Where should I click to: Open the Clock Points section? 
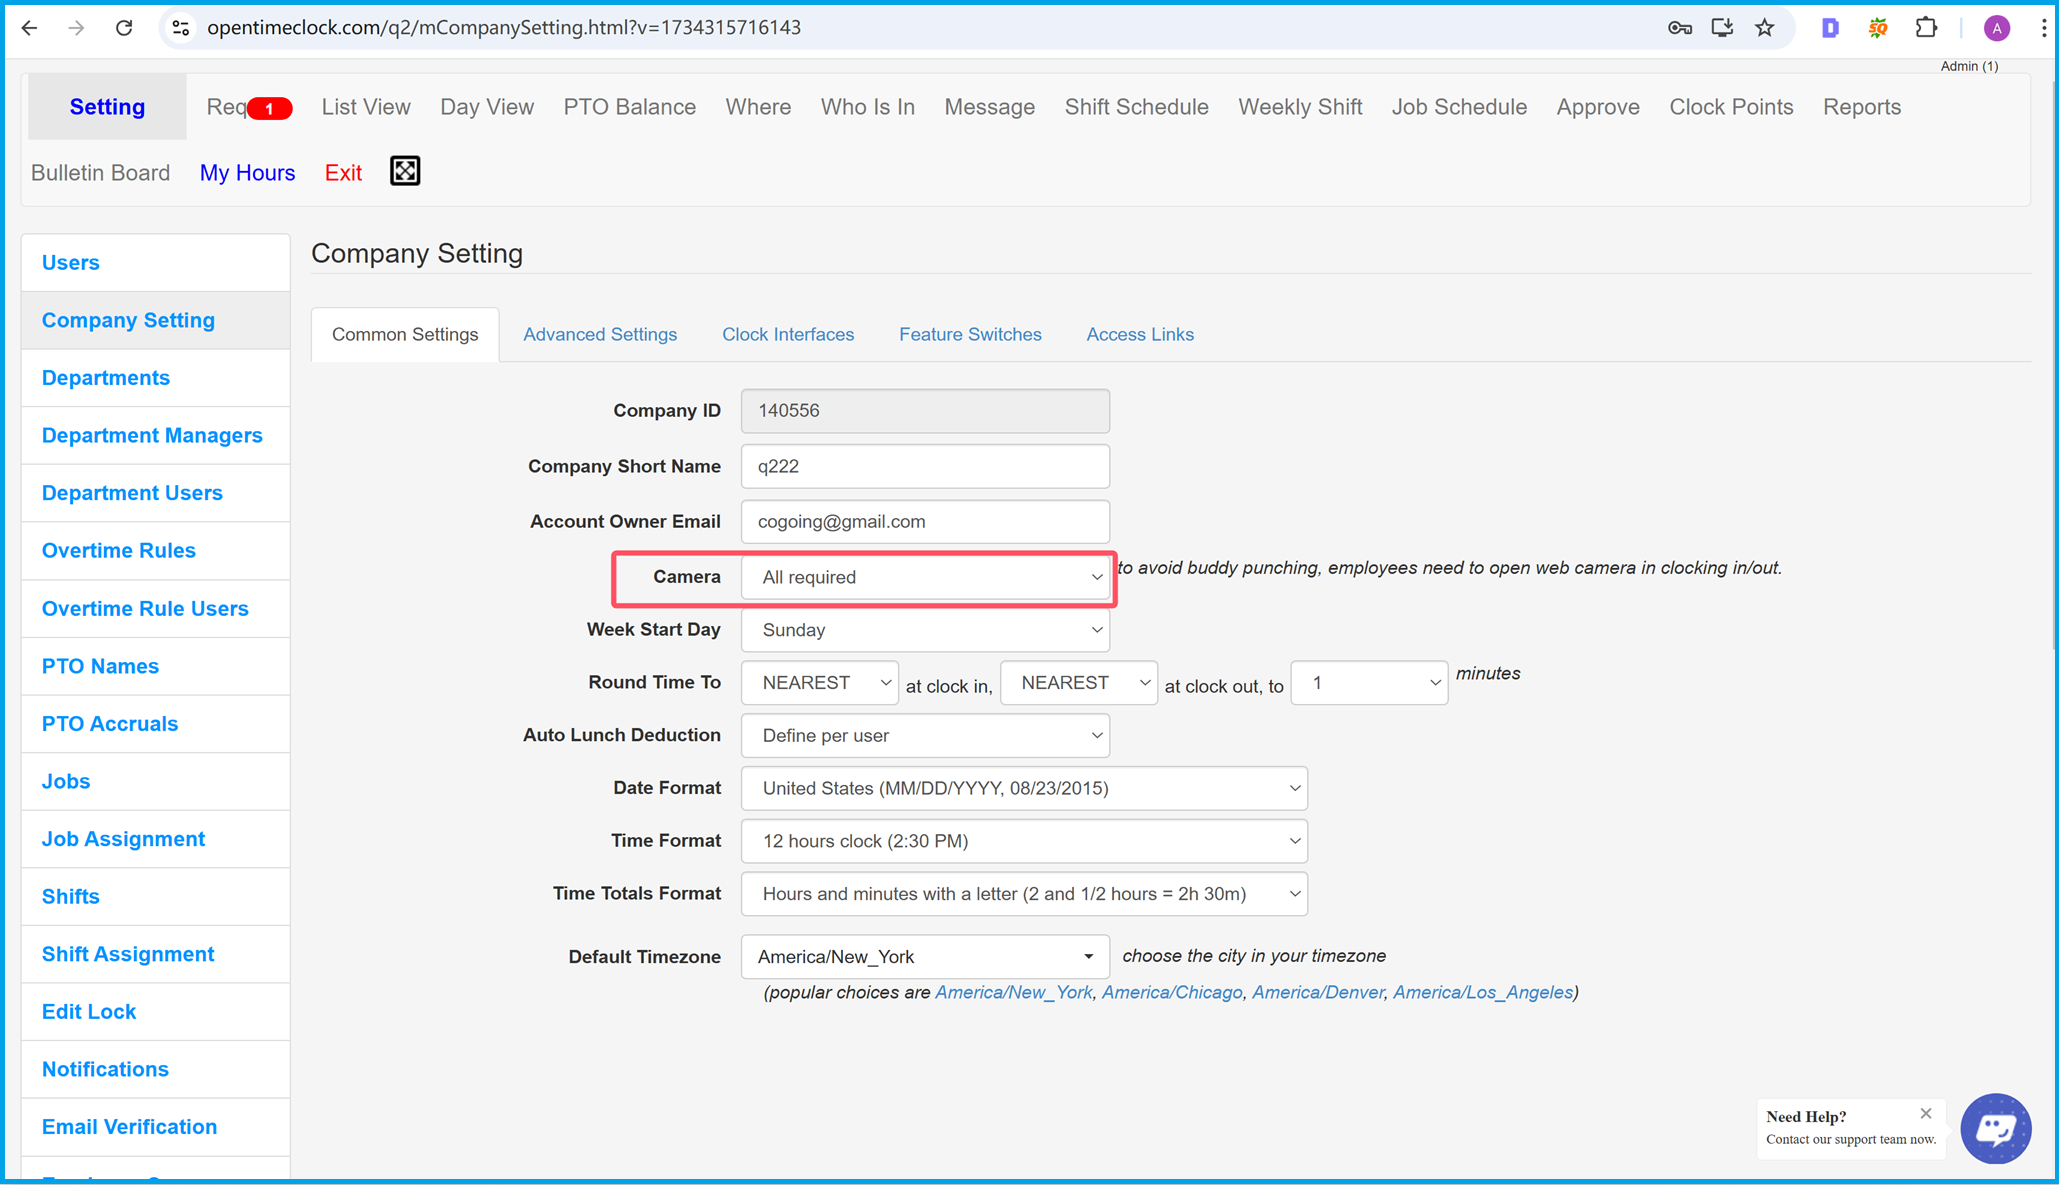[x=1731, y=106]
